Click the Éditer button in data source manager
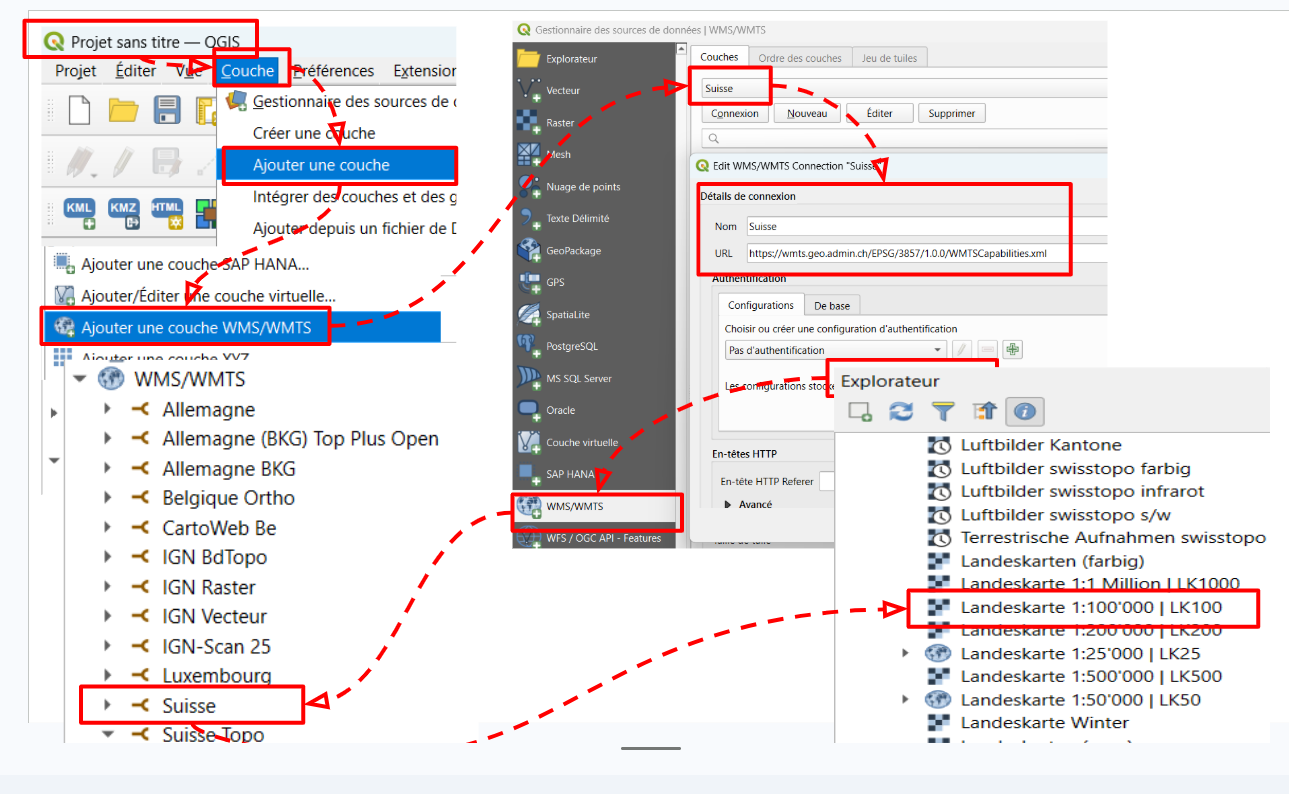Image resolution: width=1289 pixels, height=794 pixels. pyautogui.click(x=879, y=114)
